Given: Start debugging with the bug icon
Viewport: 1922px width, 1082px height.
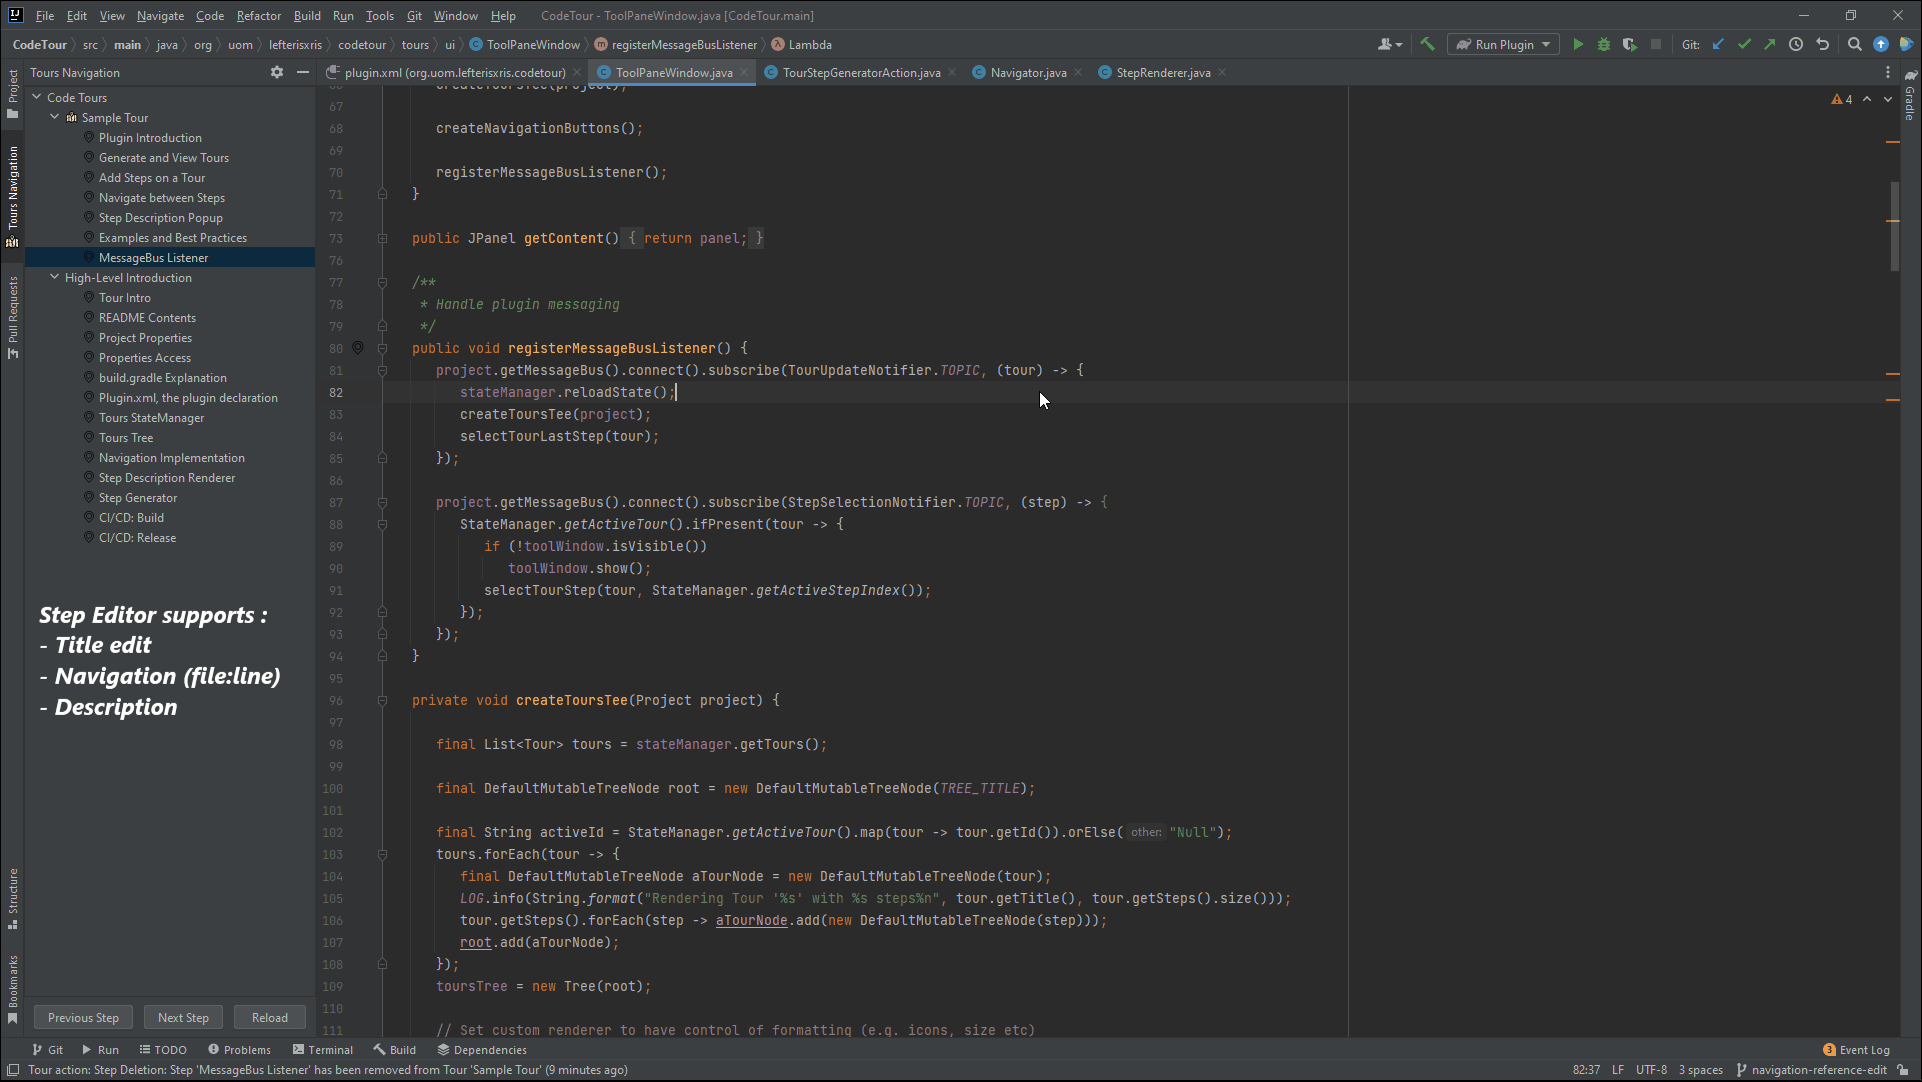Looking at the screenshot, I should 1604,44.
